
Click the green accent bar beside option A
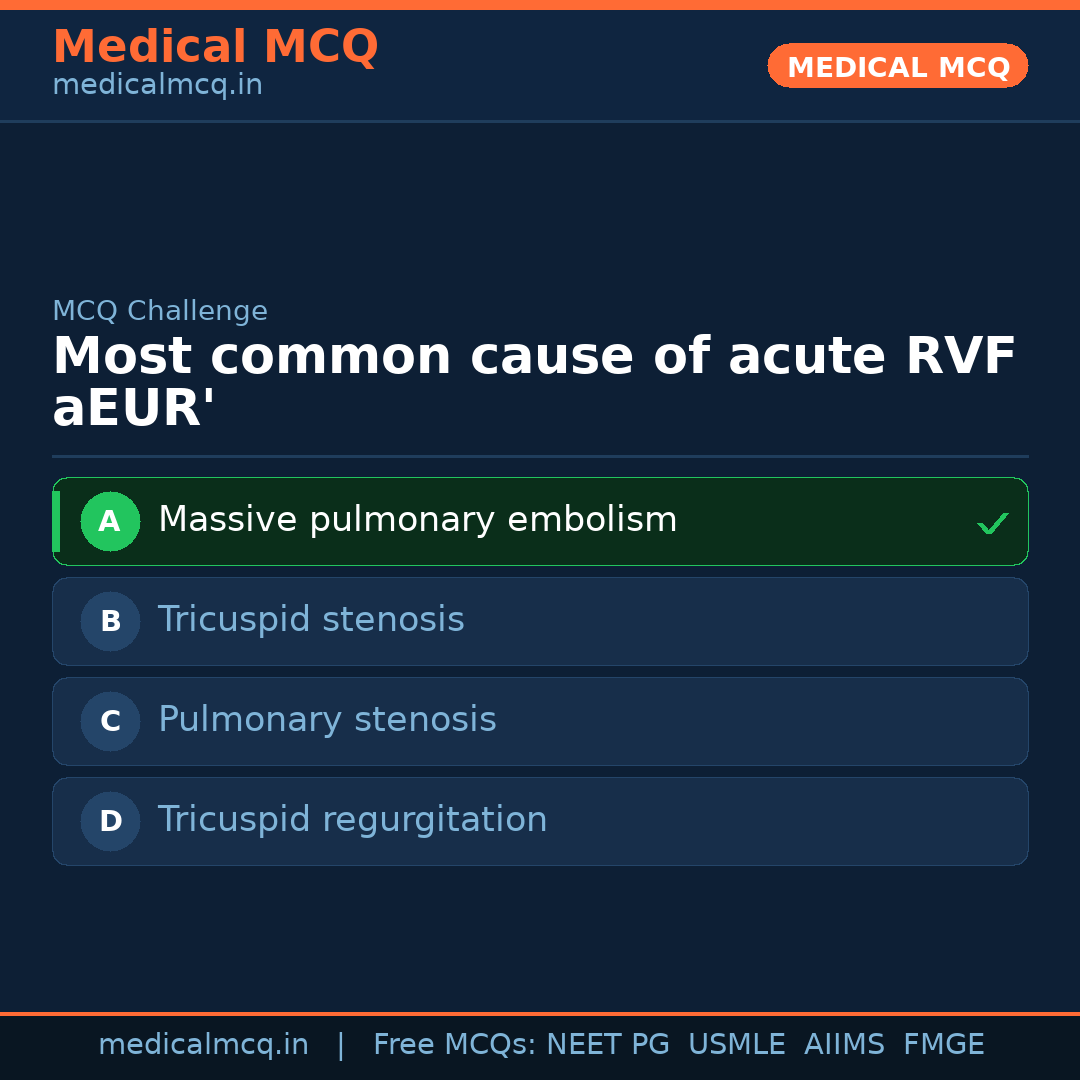56,521
